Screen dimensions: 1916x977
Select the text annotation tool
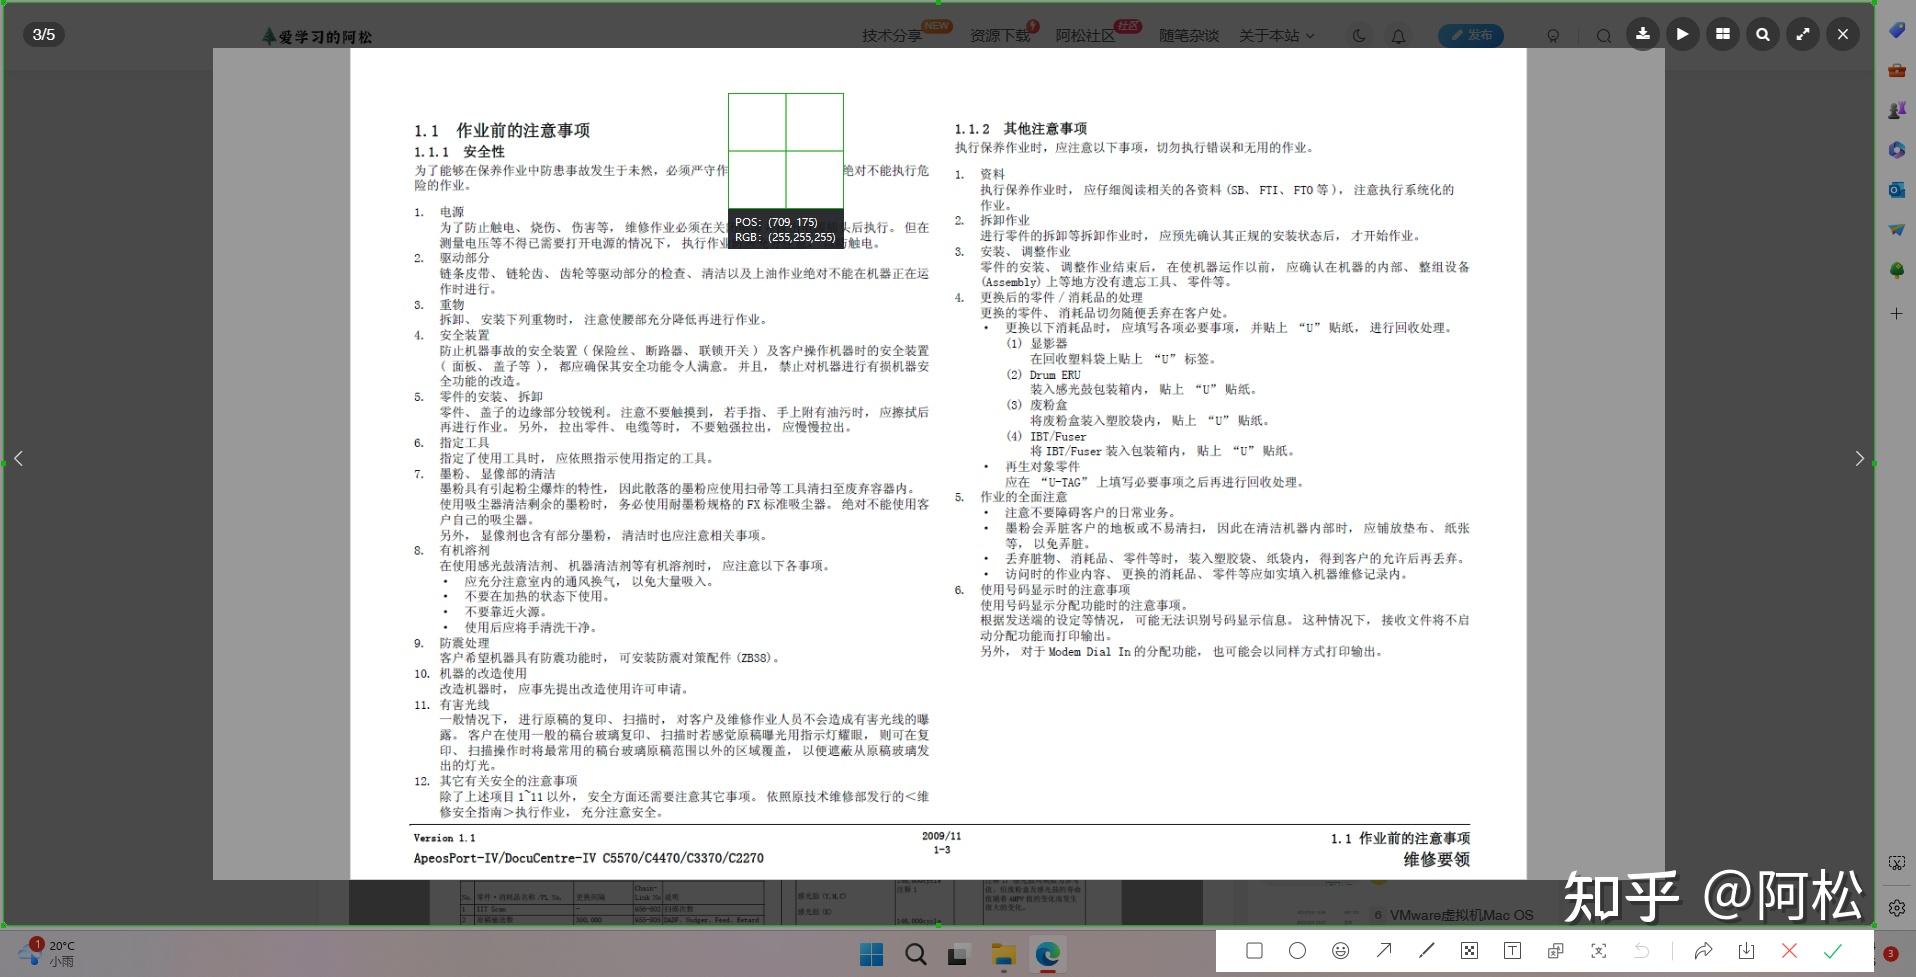(1512, 951)
